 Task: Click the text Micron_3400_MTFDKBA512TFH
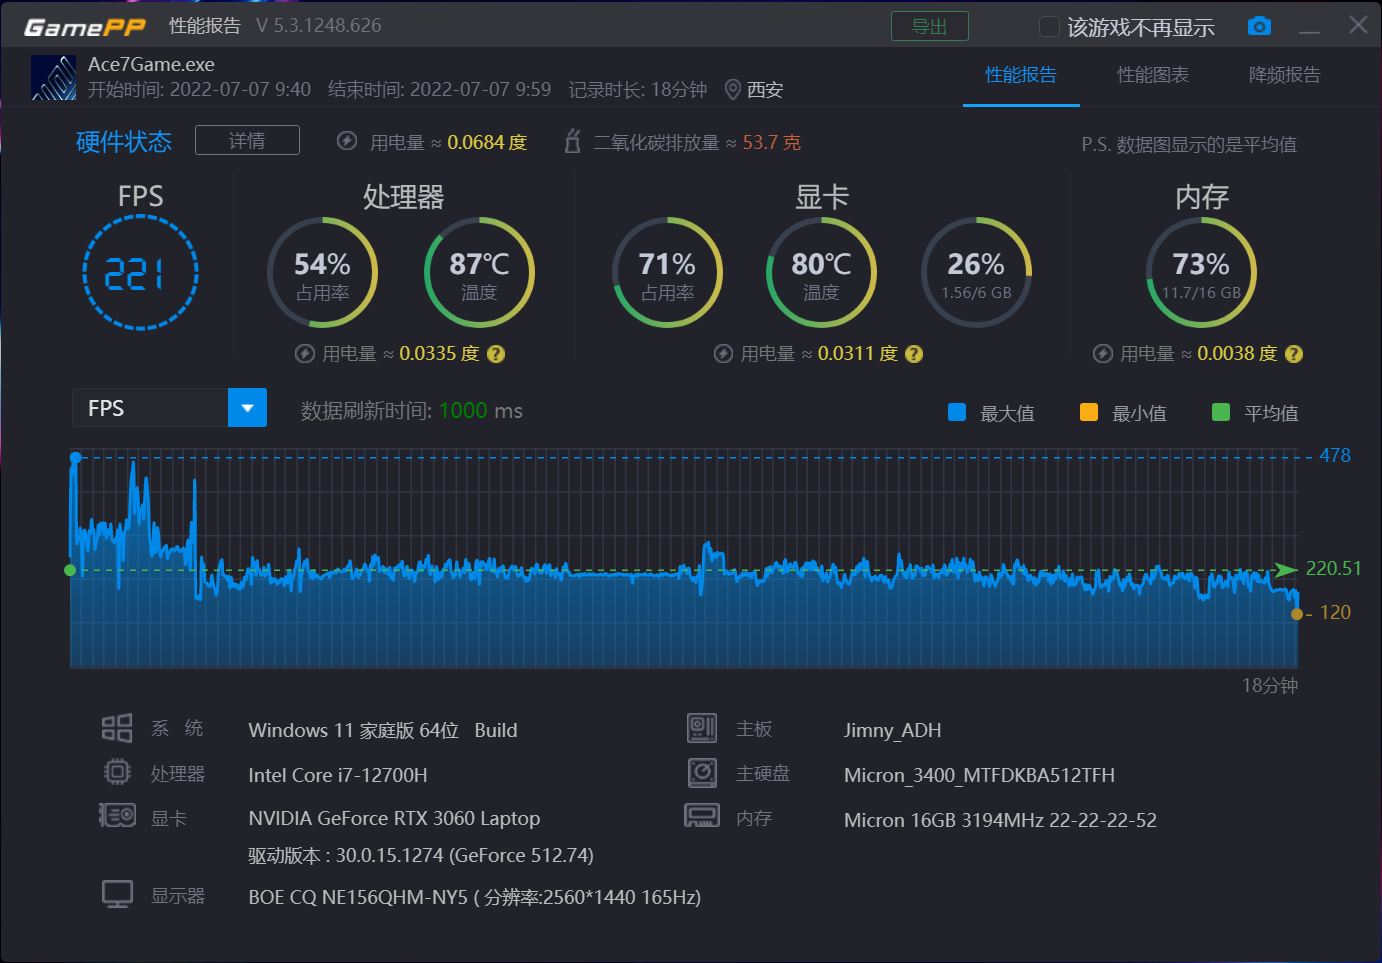click(979, 775)
